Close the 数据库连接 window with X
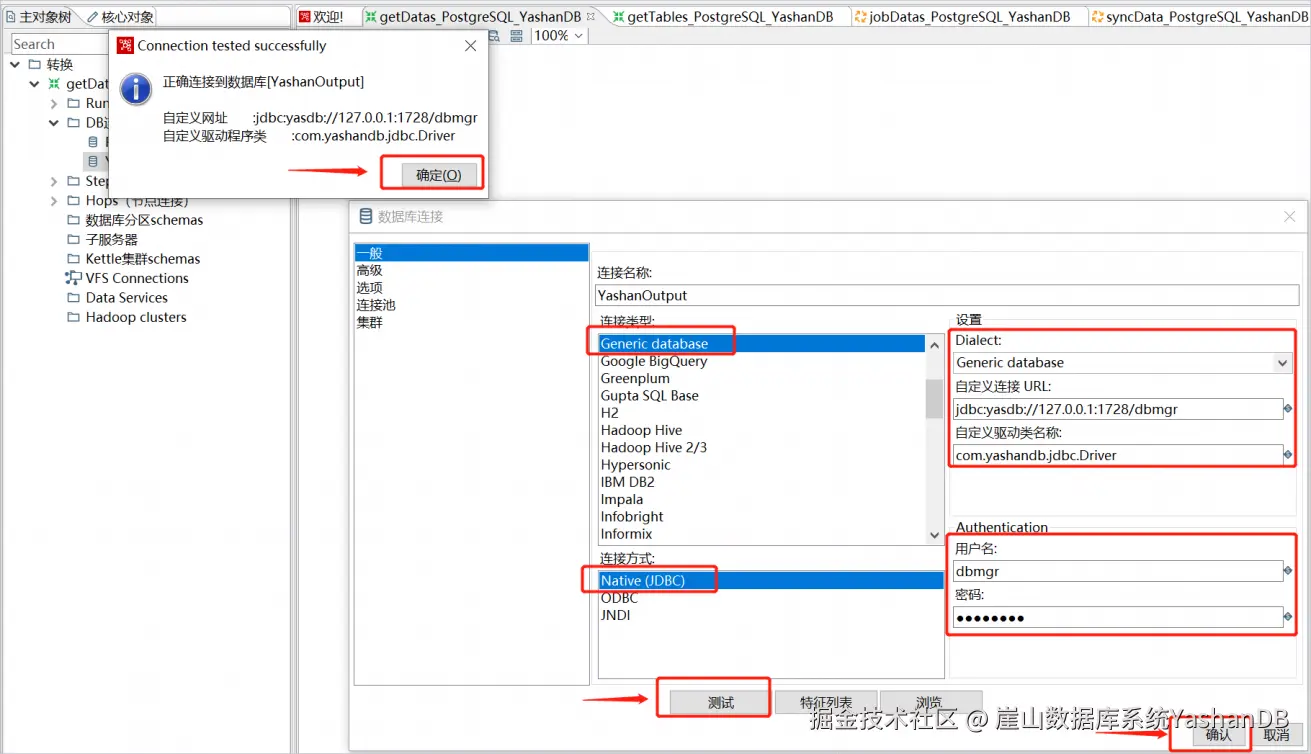Screen dimensions: 1311x754 pyautogui.click(x=1290, y=216)
